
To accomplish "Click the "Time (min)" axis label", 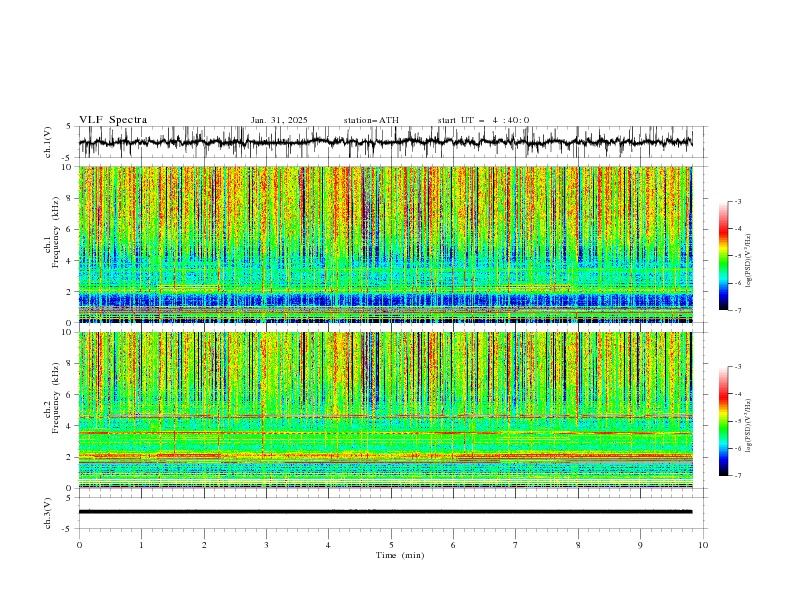I will 400,555.
